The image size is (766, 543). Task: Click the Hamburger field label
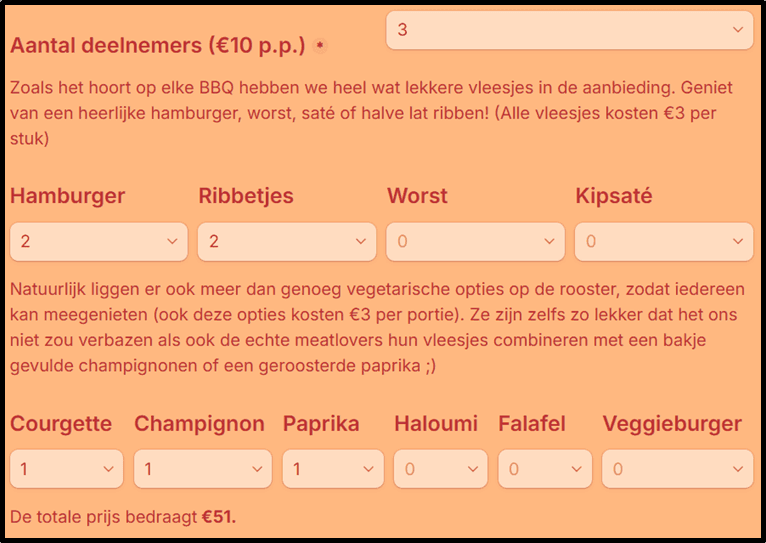coord(67,196)
